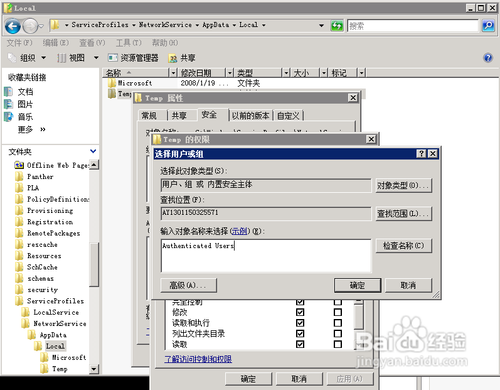Uncheck allow checkbox for 读取和执行
The image size is (500, 390).
[300, 323]
